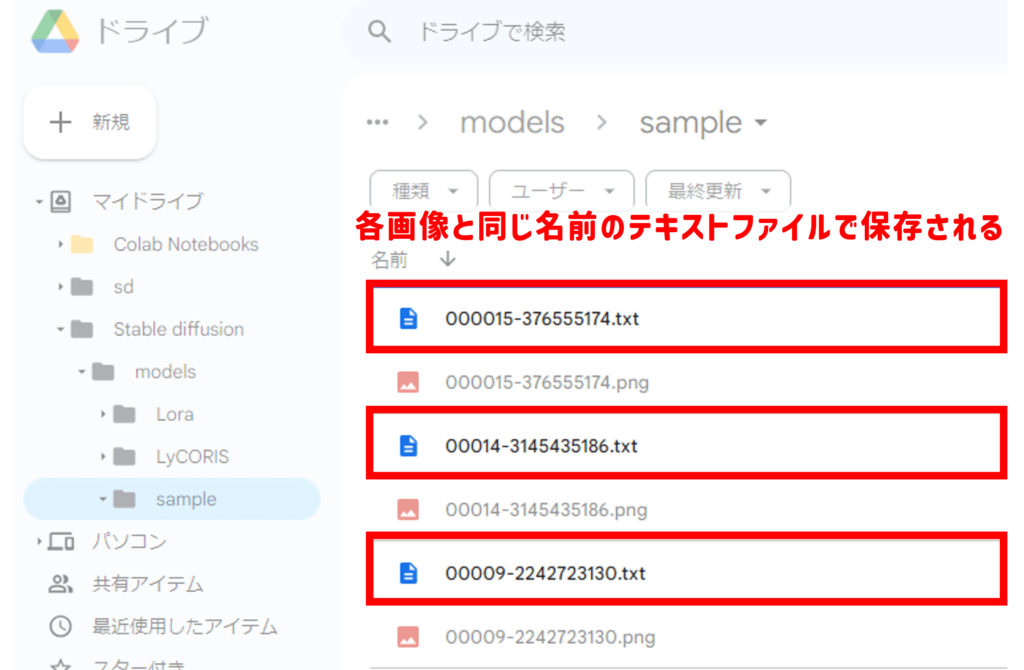Expand the Lora folder in tree
The height and width of the screenshot is (670, 1024).
pyautogui.click(x=103, y=414)
